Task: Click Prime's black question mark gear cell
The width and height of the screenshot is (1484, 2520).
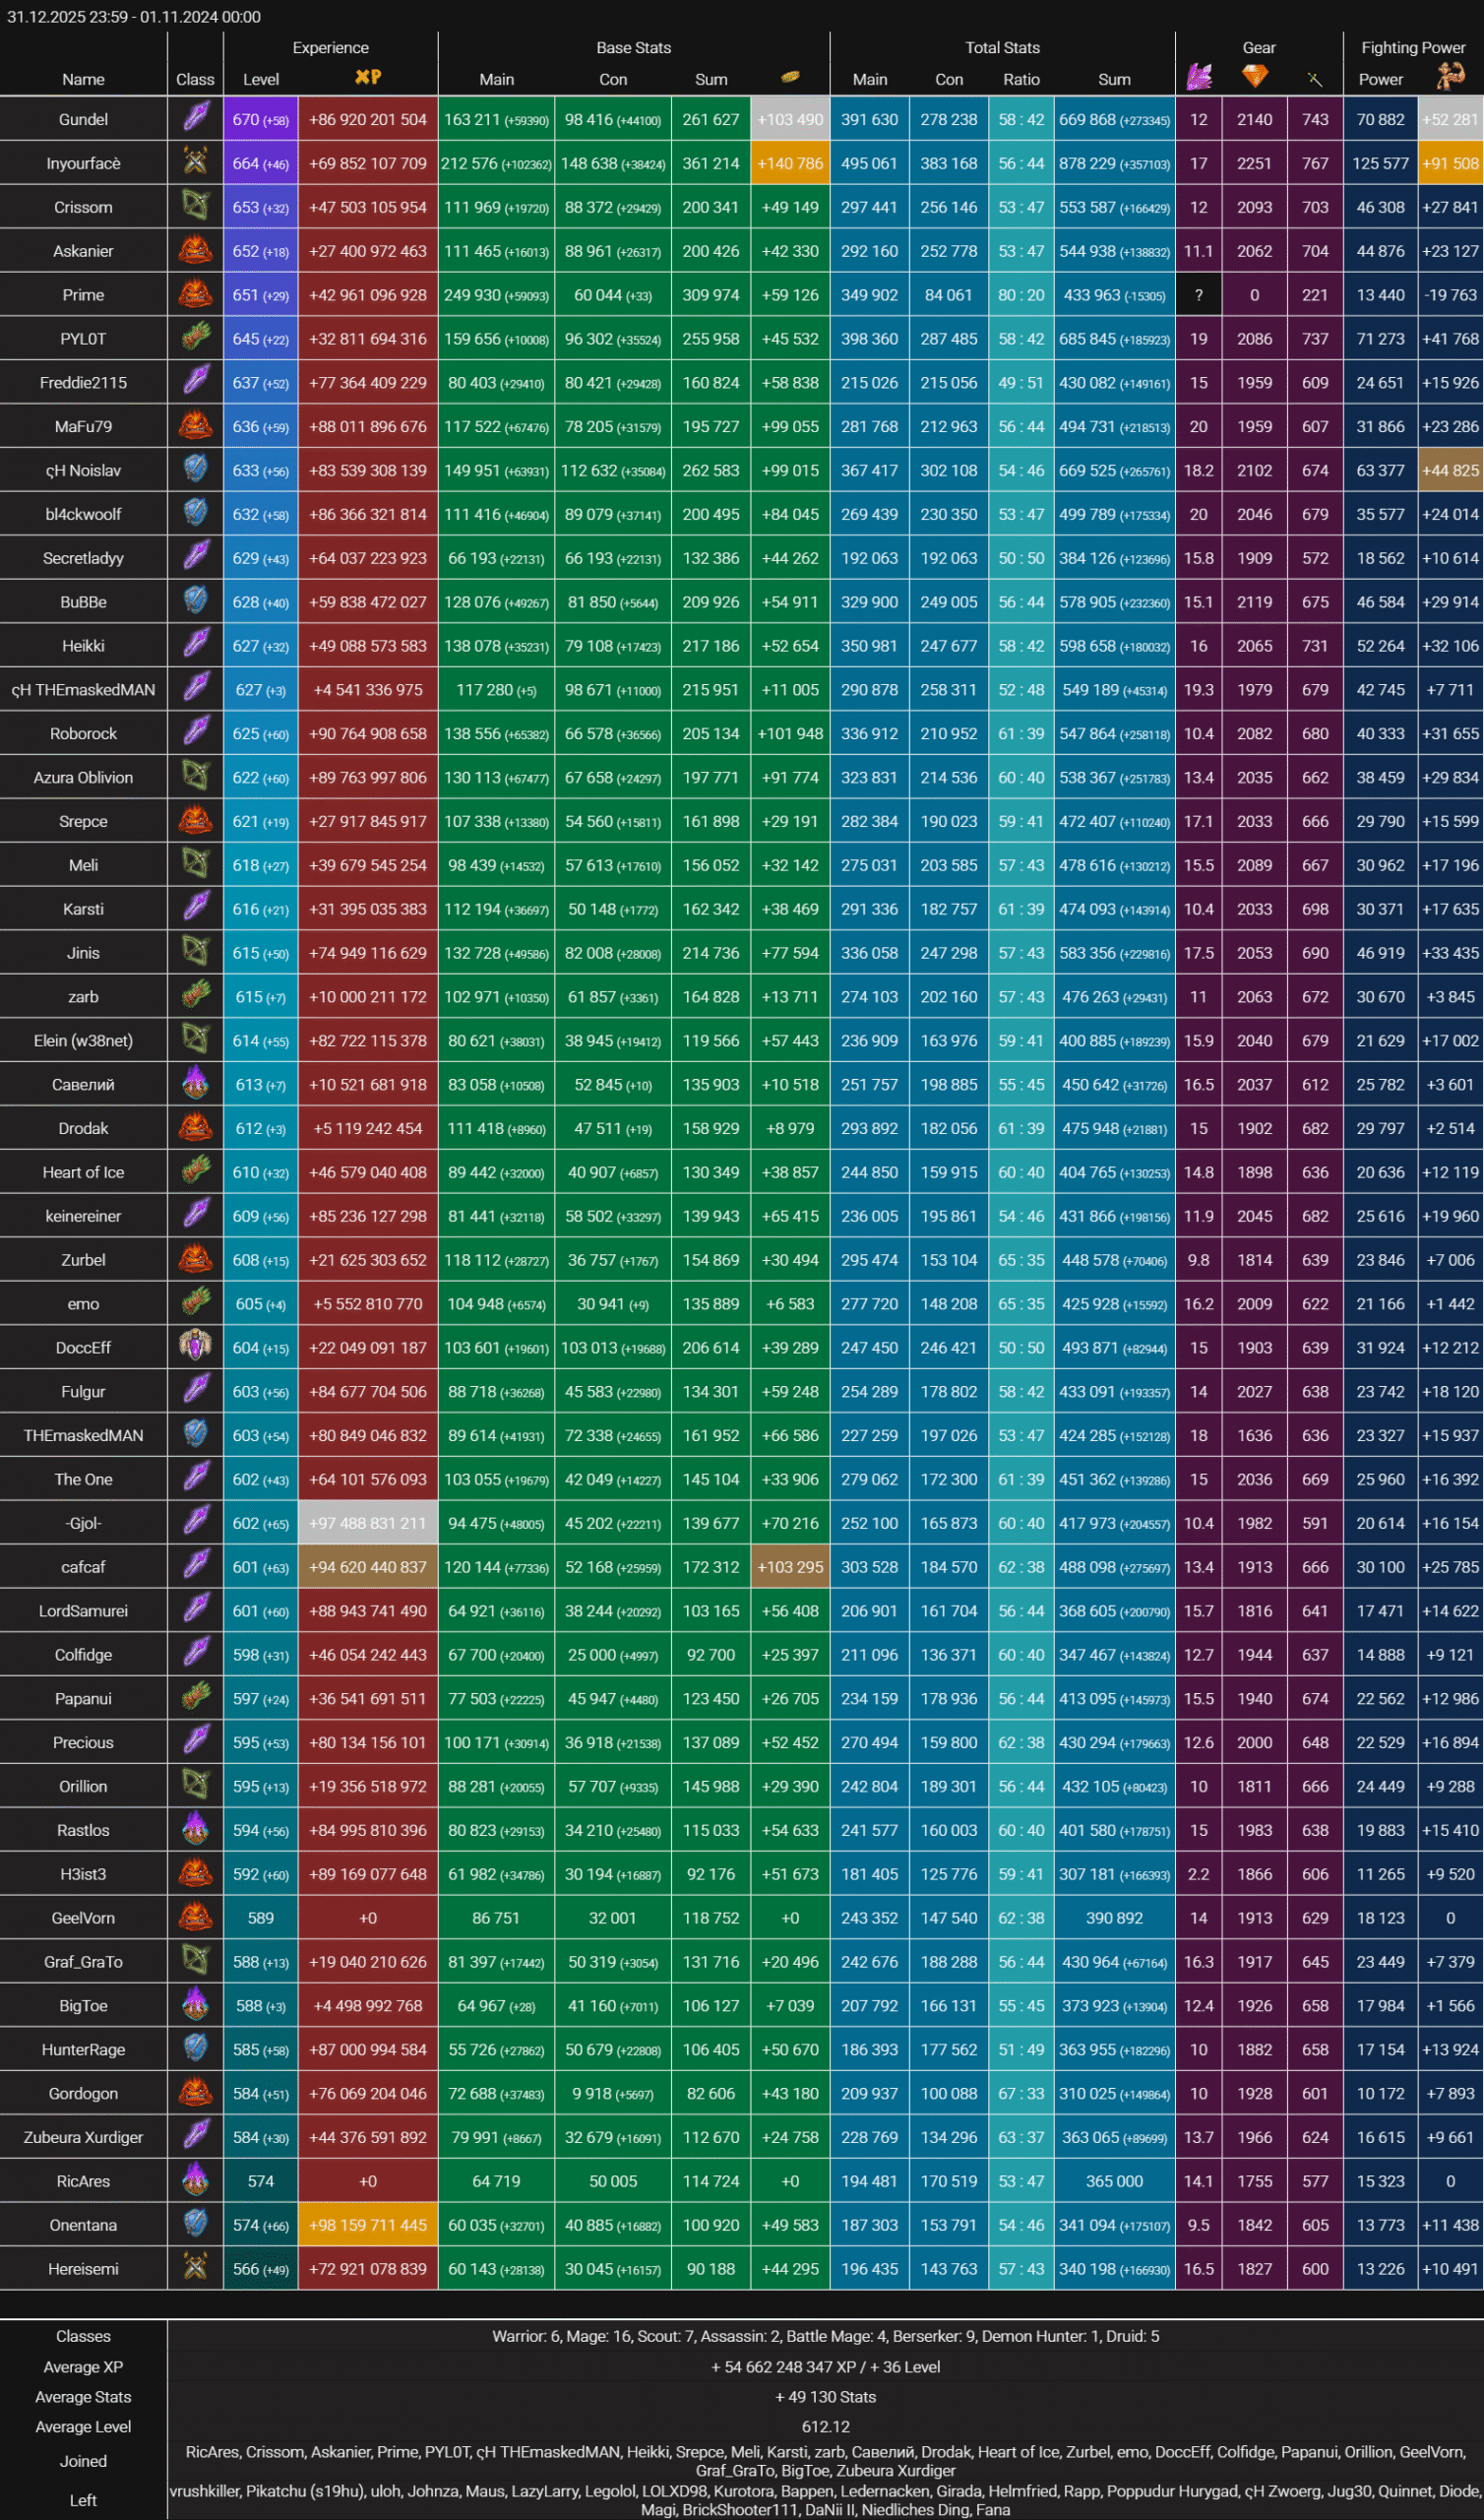Action: [x=1198, y=295]
